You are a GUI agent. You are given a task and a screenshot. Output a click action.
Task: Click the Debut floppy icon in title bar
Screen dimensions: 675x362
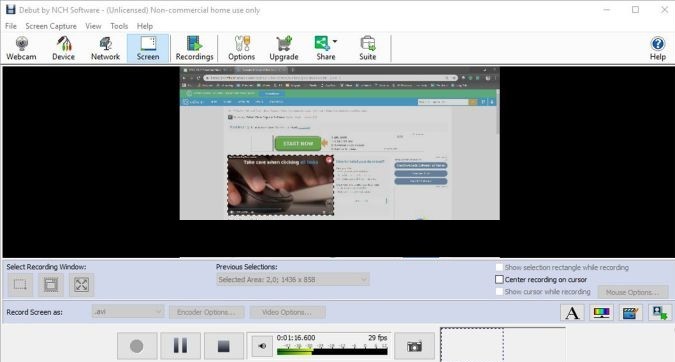pyautogui.click(x=10, y=9)
